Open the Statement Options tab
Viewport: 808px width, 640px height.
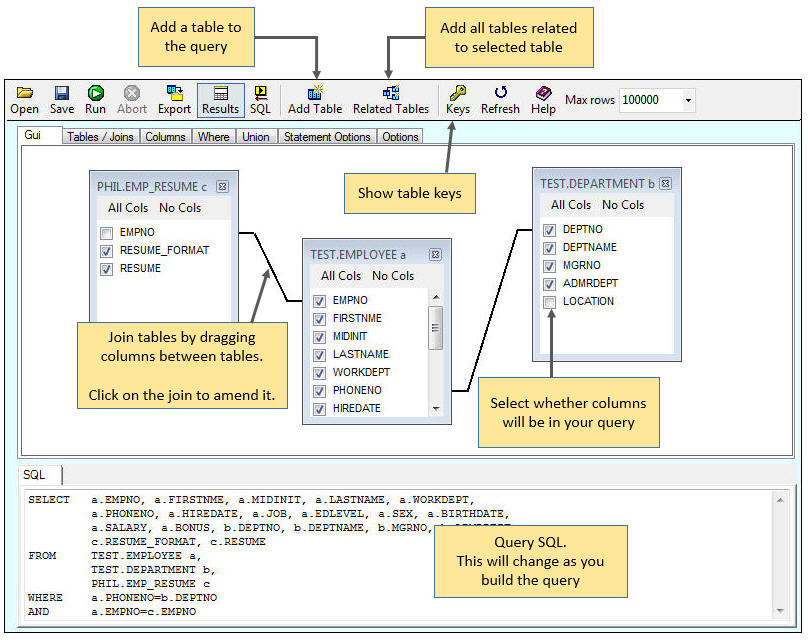pyautogui.click(x=327, y=137)
